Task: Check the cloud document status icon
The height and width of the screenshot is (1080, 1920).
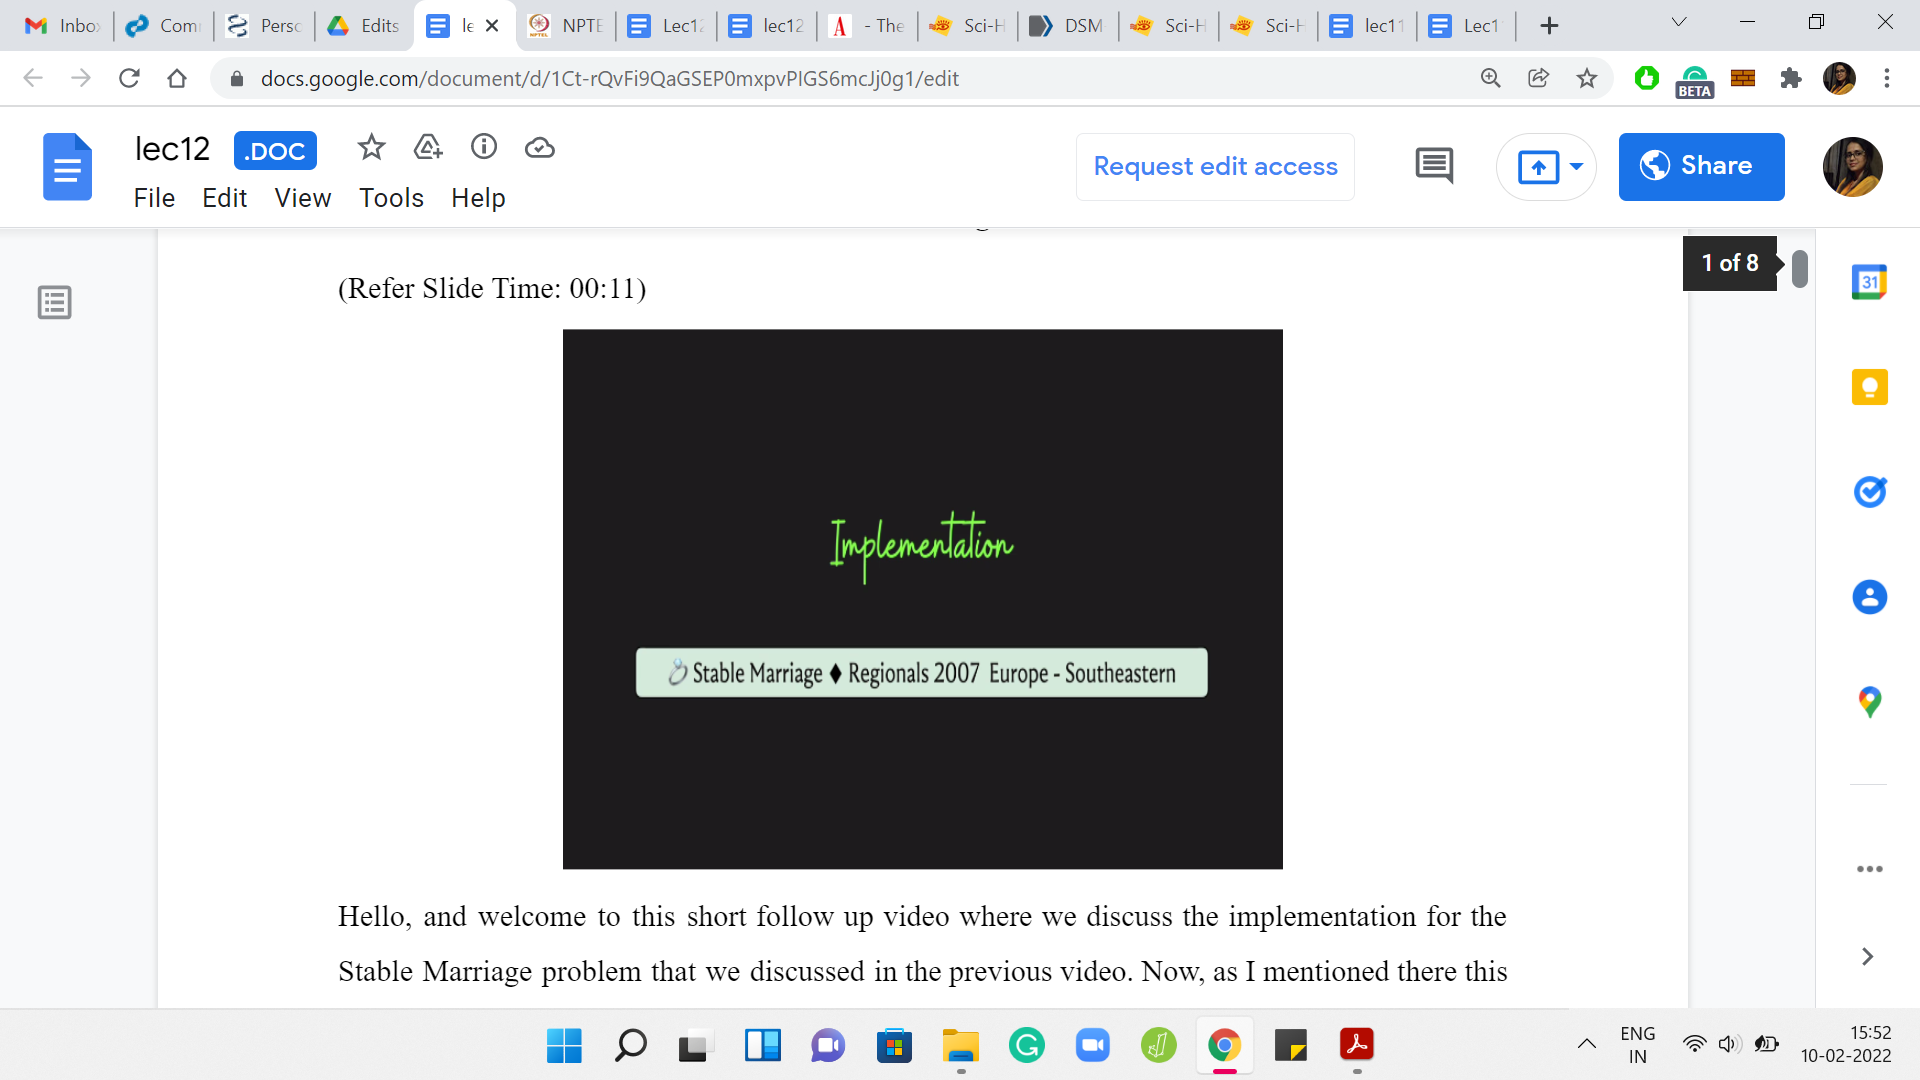Action: tap(540, 148)
